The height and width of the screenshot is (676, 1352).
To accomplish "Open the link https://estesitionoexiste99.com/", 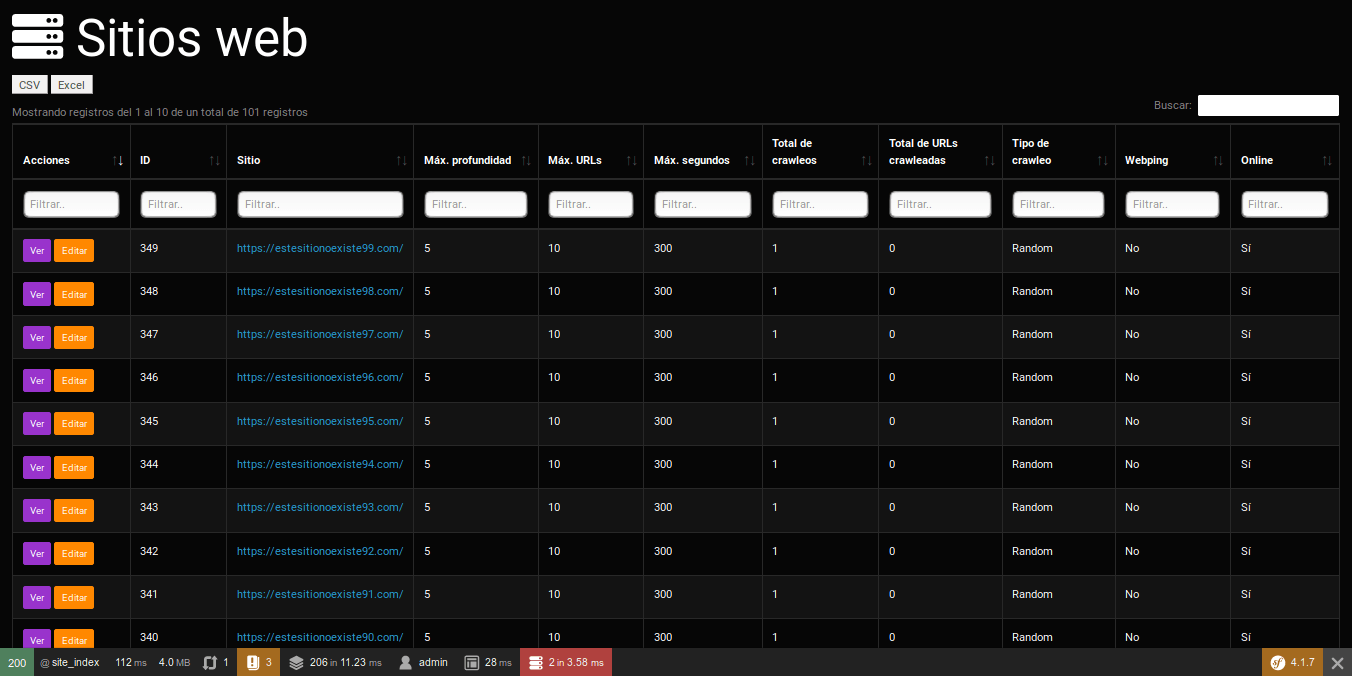I will point(320,248).
